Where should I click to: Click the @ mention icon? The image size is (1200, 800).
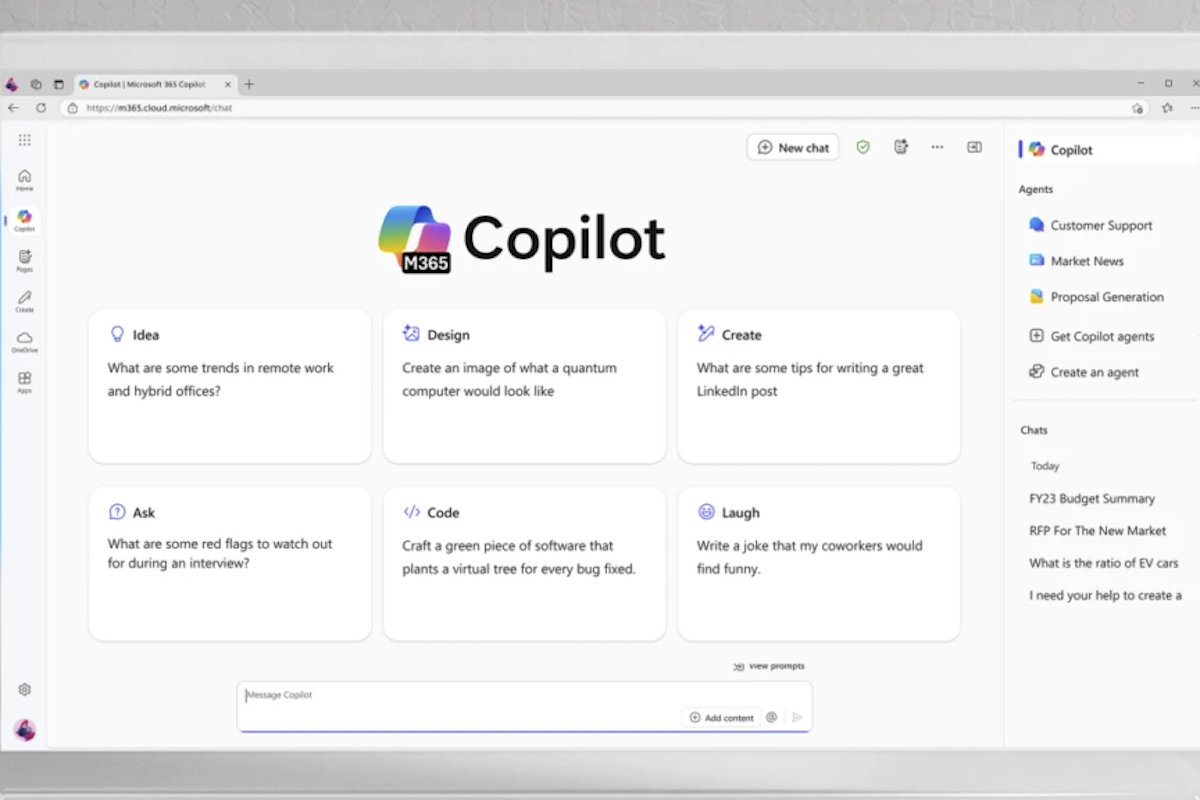coord(771,717)
